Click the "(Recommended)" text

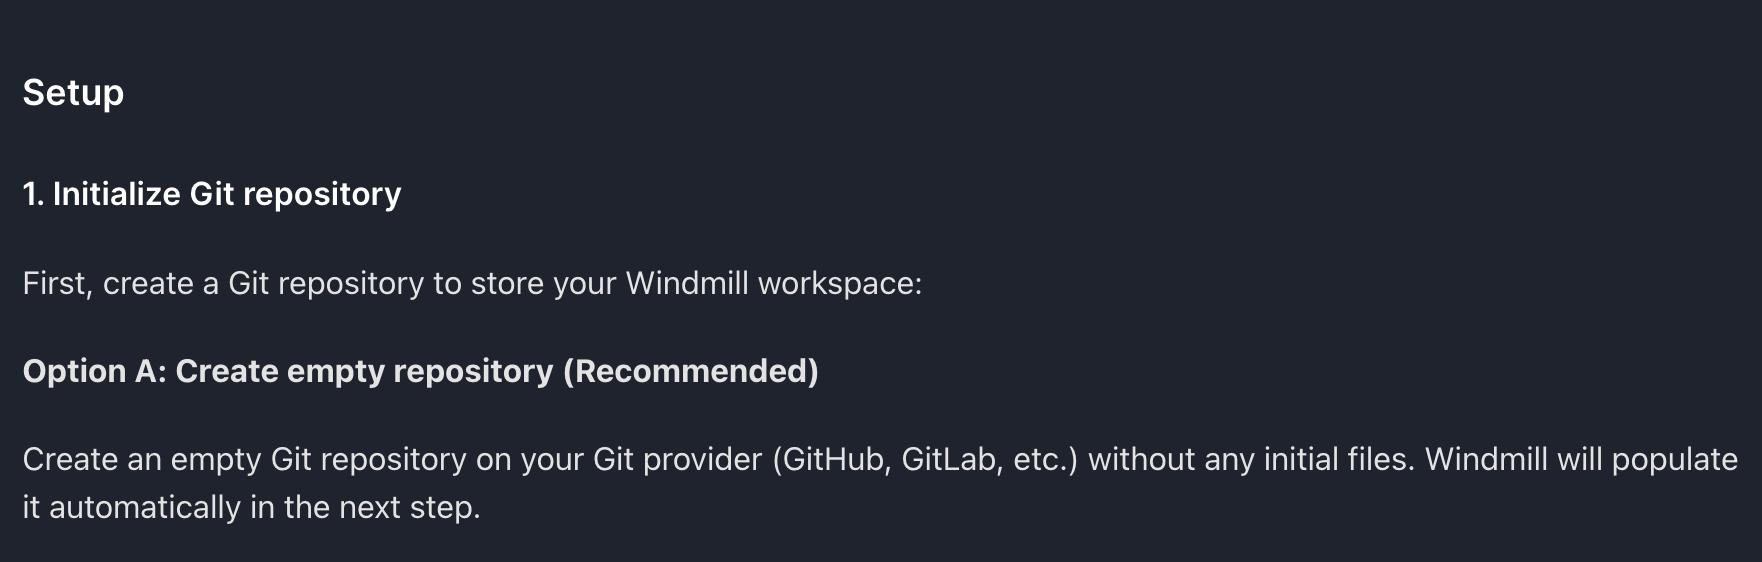point(691,372)
